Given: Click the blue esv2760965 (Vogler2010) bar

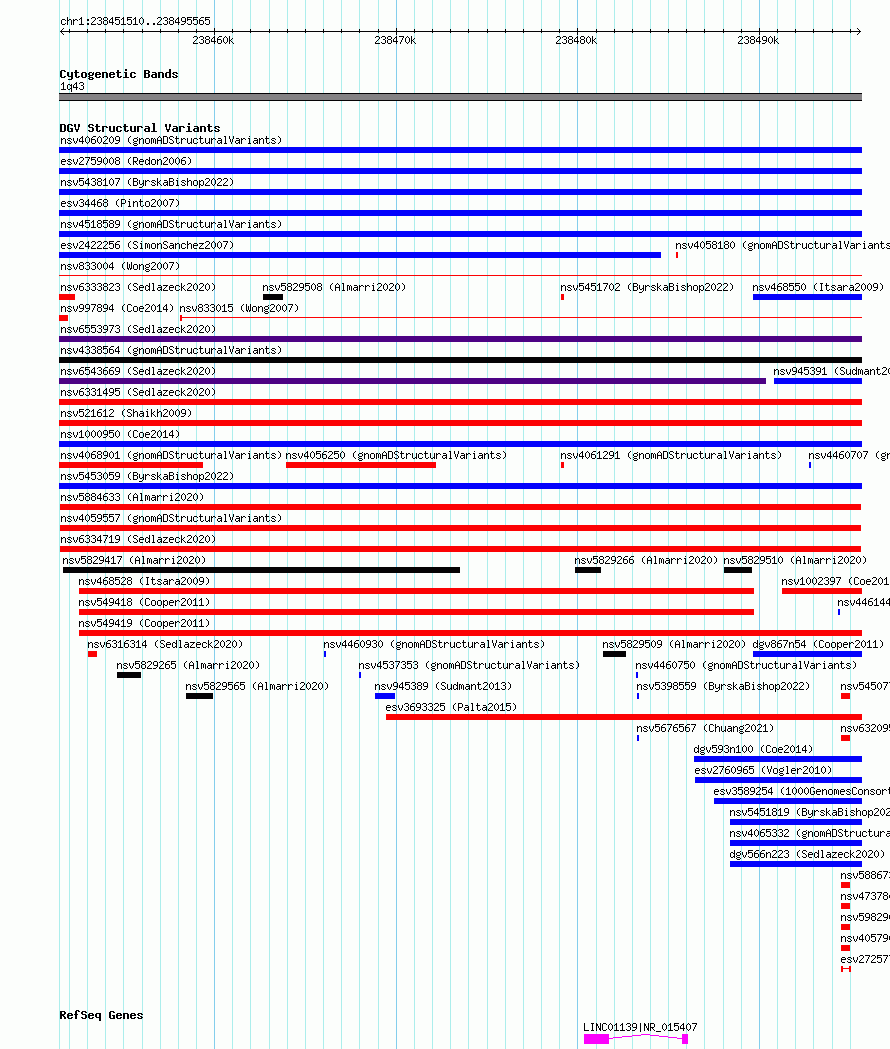Looking at the screenshot, I should click(778, 780).
